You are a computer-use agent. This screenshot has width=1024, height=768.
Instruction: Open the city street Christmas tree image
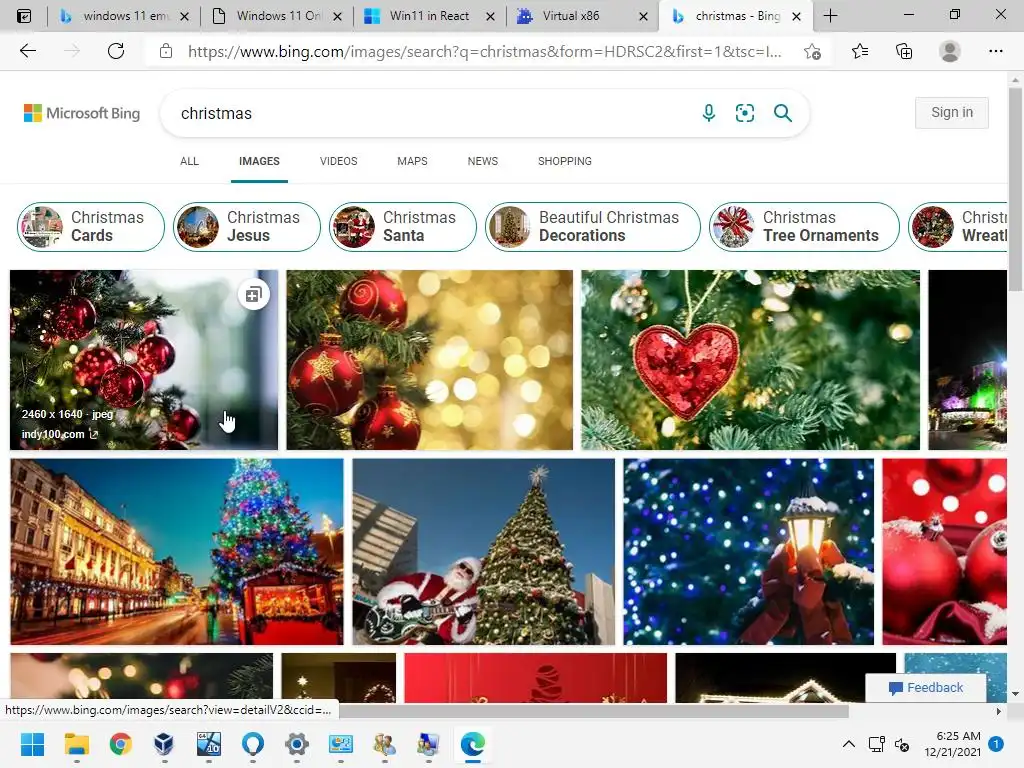[x=177, y=552]
